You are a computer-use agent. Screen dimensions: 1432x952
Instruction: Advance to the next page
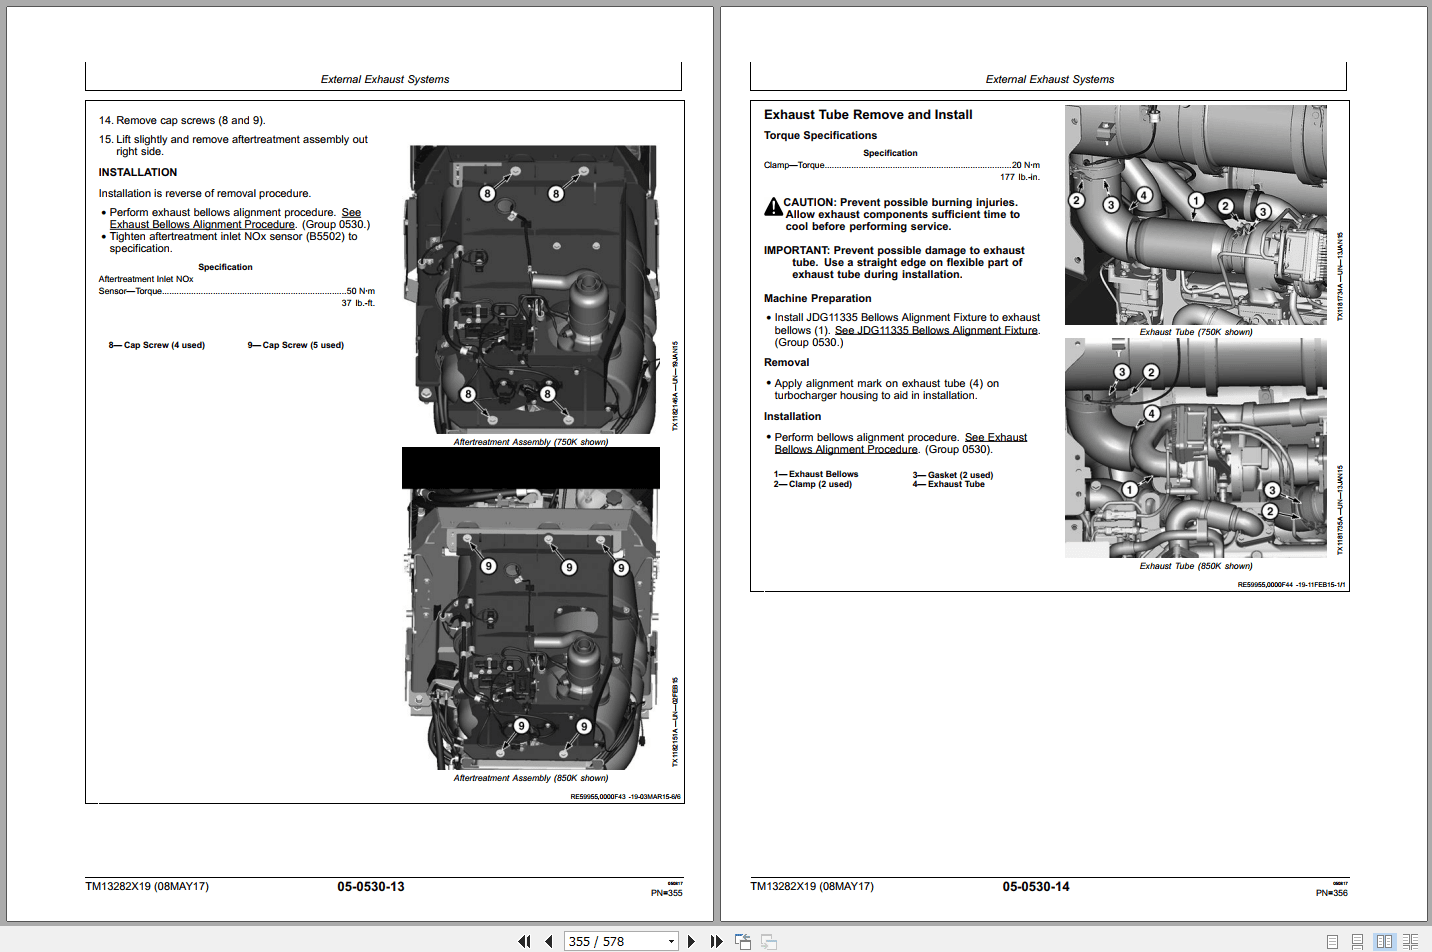coord(692,941)
